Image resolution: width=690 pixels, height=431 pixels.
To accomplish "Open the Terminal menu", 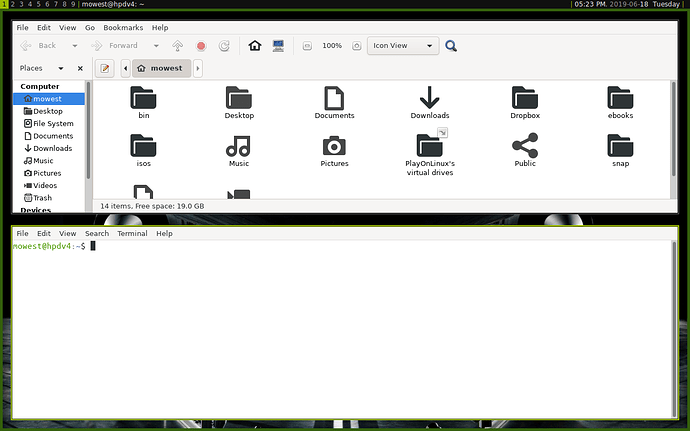I will pos(132,233).
